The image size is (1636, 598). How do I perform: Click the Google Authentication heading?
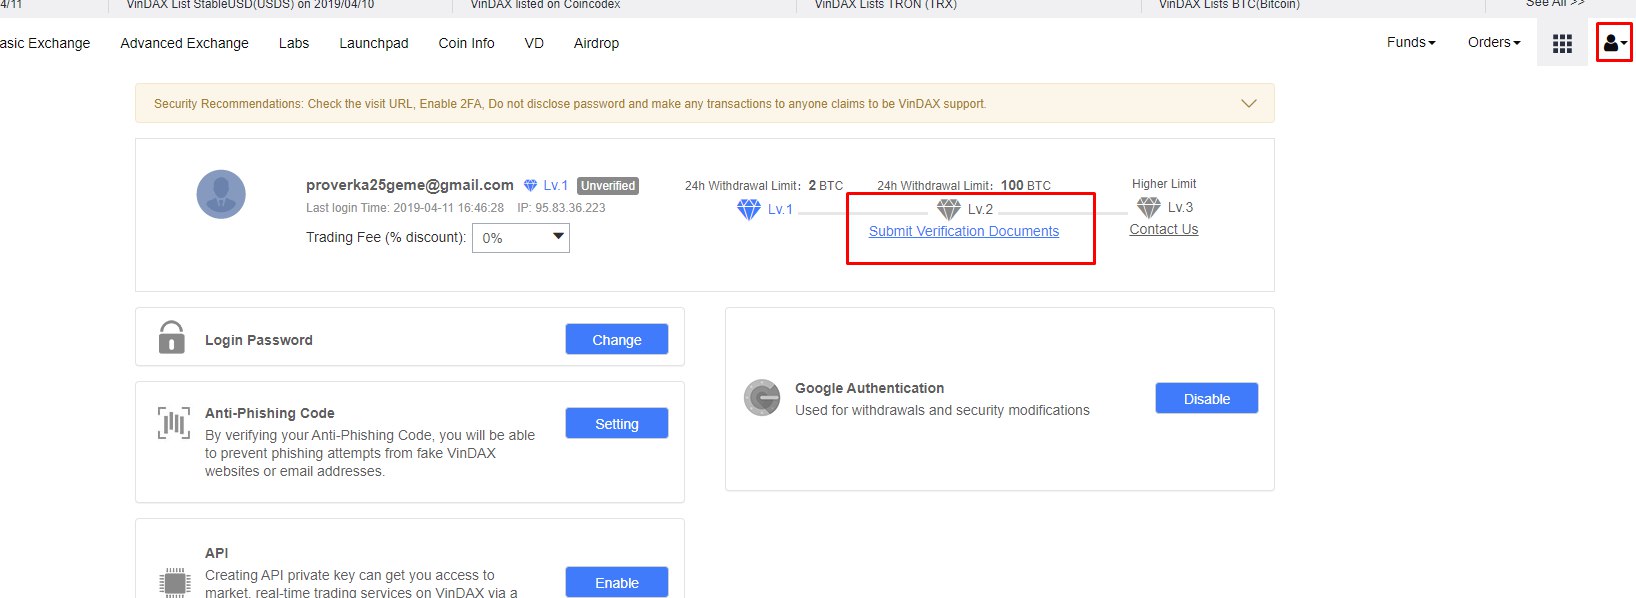[x=869, y=388]
